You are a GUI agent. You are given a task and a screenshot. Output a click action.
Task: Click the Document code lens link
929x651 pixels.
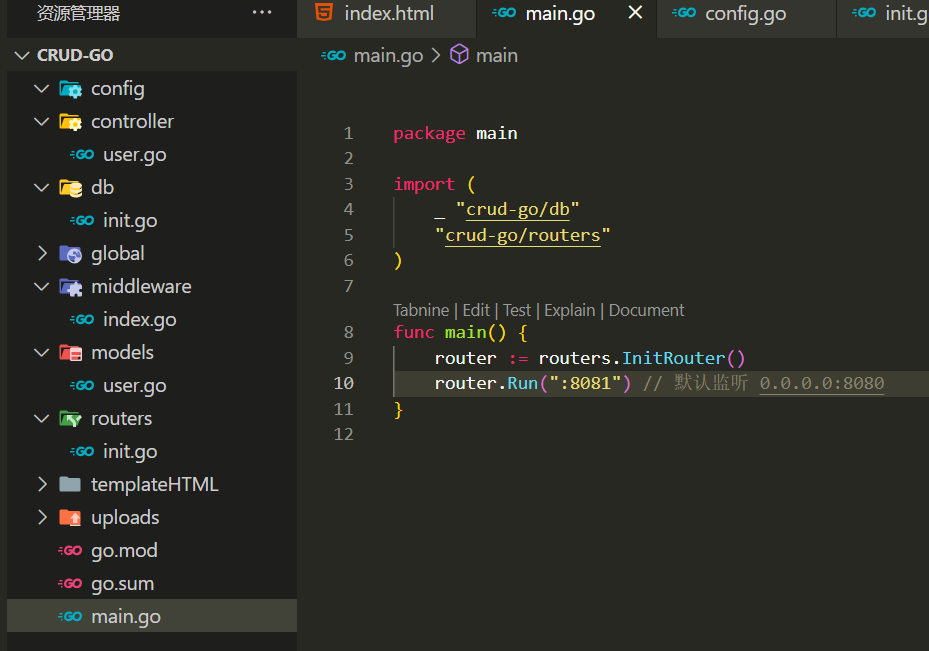646,310
